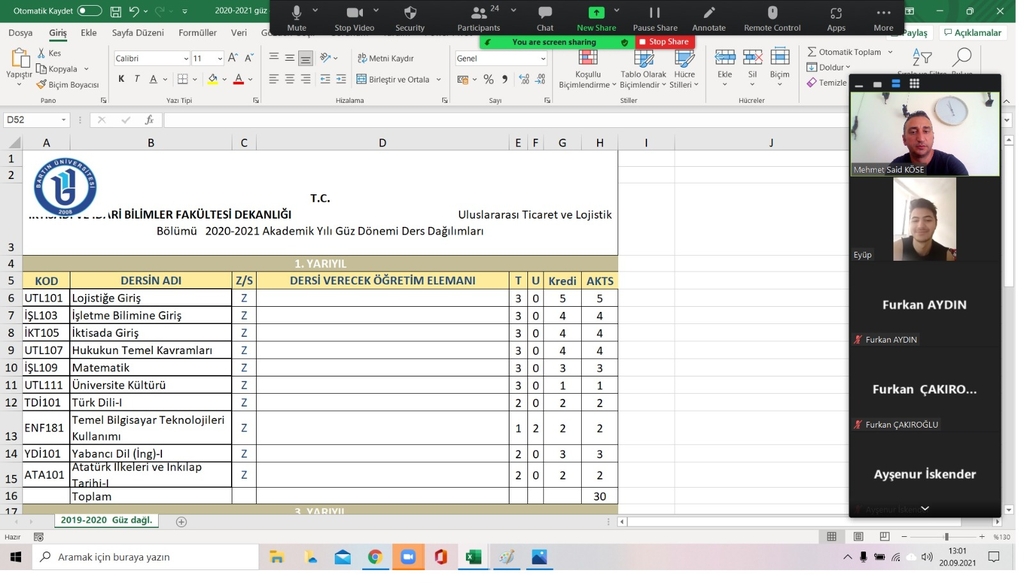Click Ekle insert cells icon
1024x588 pixels.
tap(725, 58)
